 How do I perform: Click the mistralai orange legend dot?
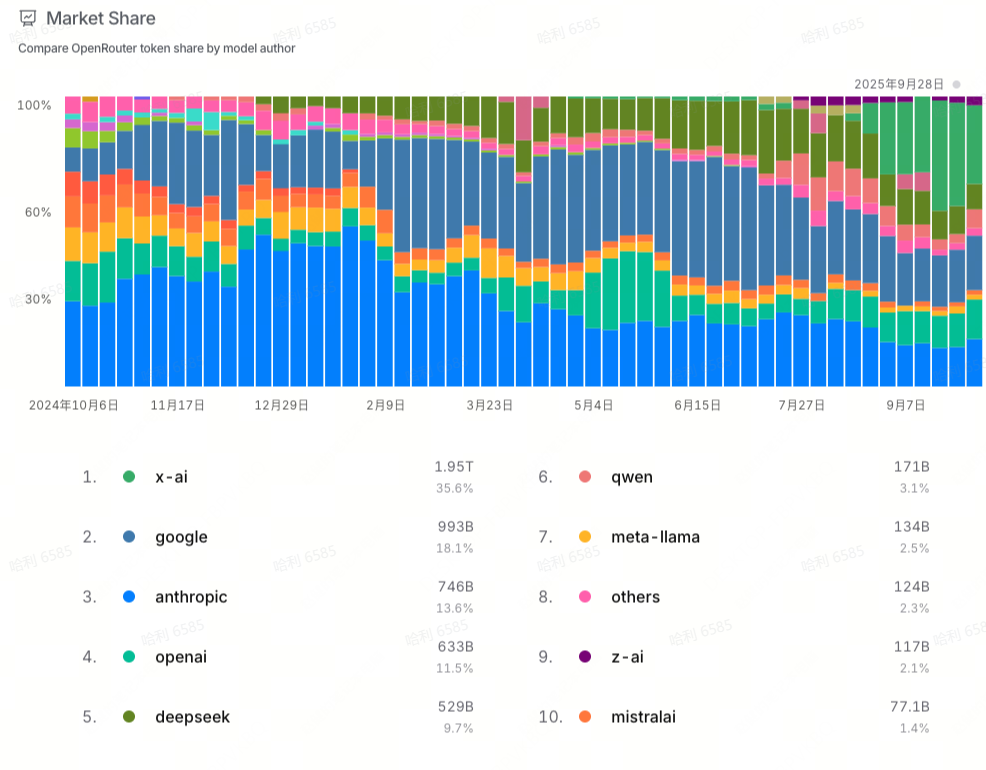tap(585, 717)
